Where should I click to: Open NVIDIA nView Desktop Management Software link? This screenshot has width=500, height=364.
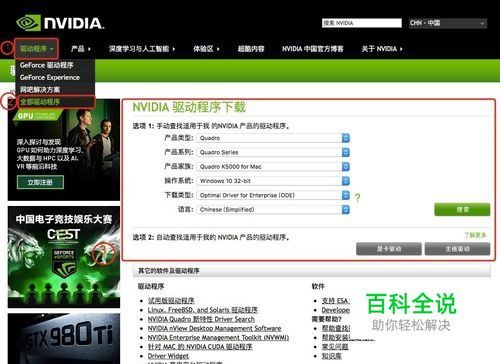pyautogui.click(x=214, y=328)
